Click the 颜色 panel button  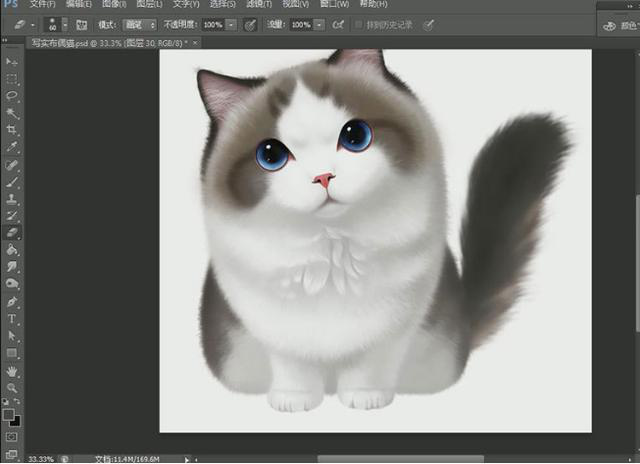(624, 27)
